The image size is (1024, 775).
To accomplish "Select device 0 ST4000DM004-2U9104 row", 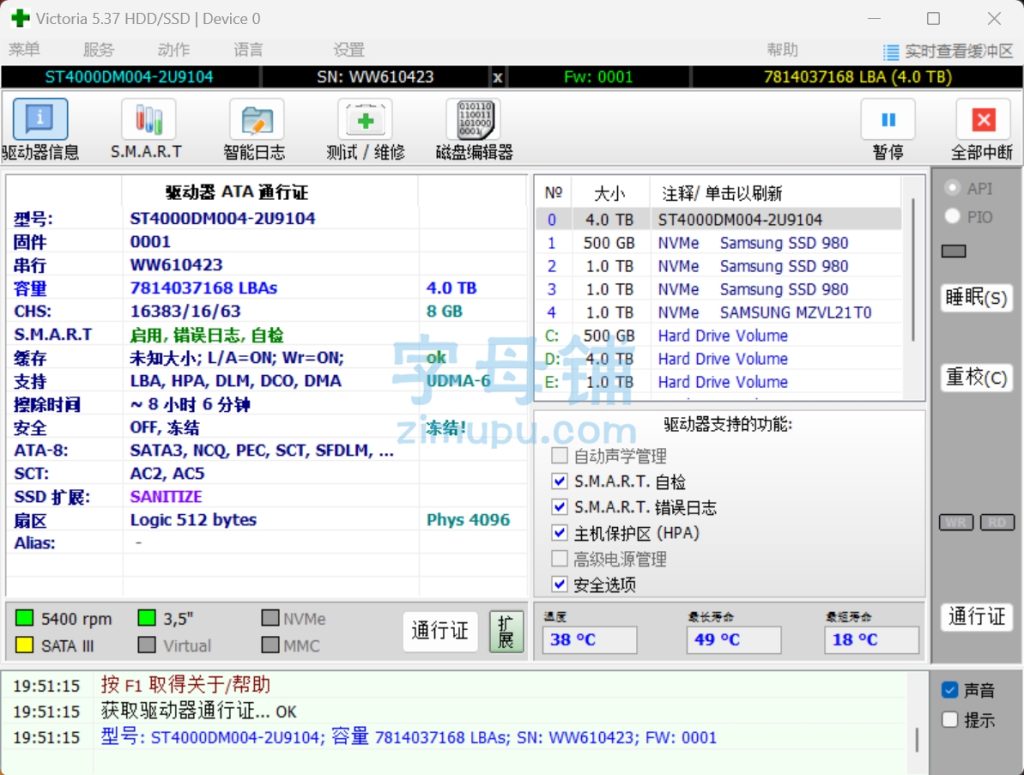I will coord(718,219).
